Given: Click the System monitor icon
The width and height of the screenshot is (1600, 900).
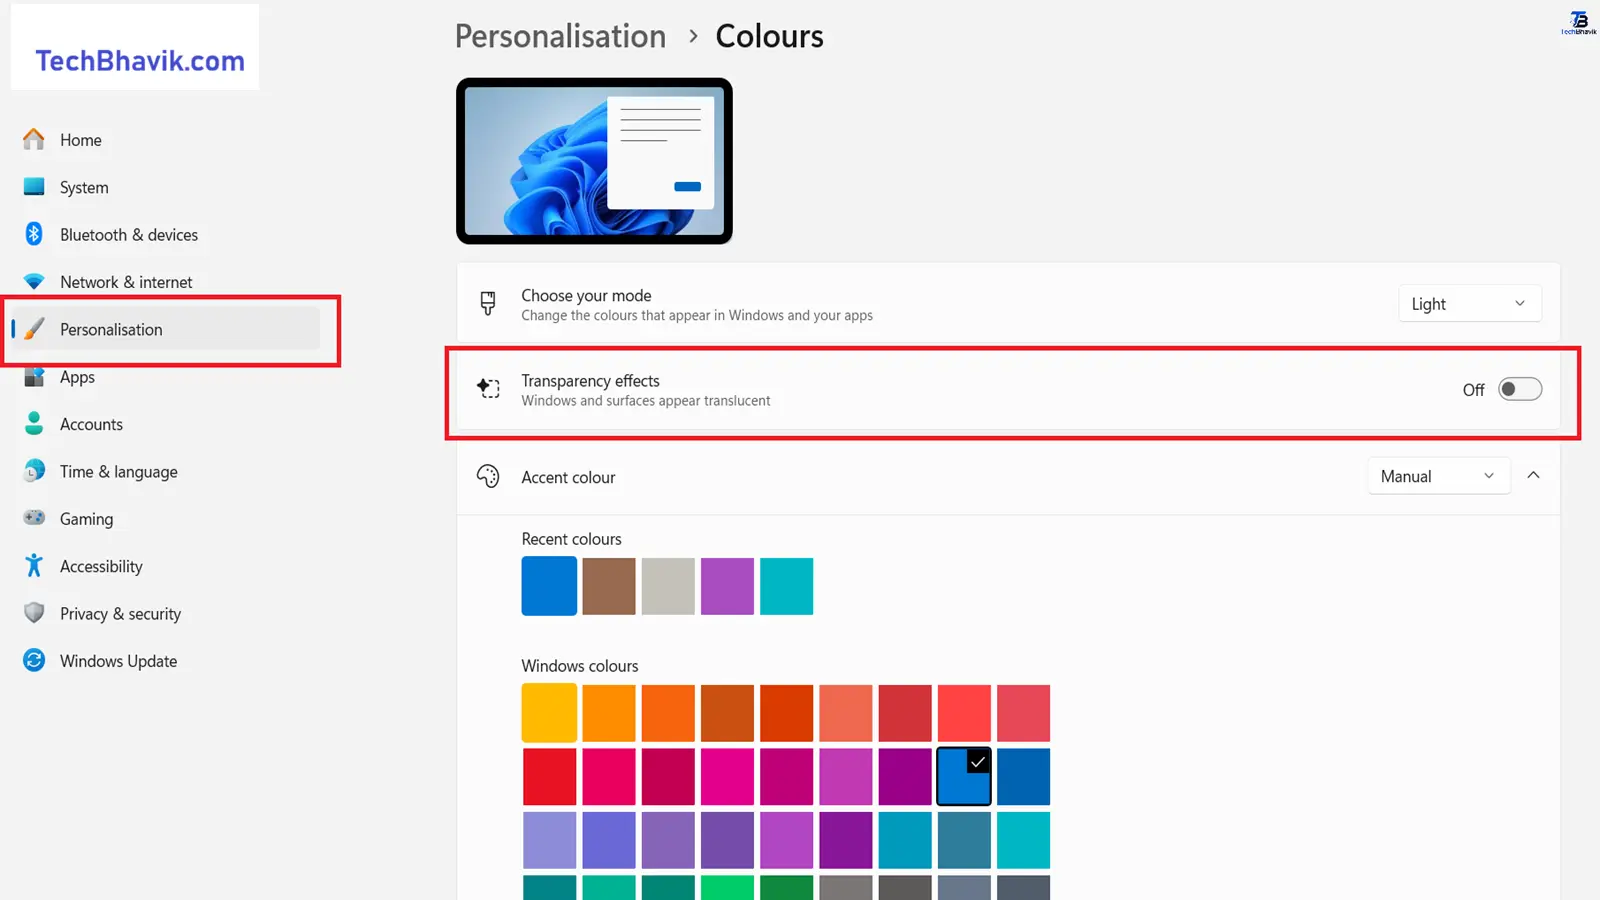Looking at the screenshot, I should [x=34, y=186].
